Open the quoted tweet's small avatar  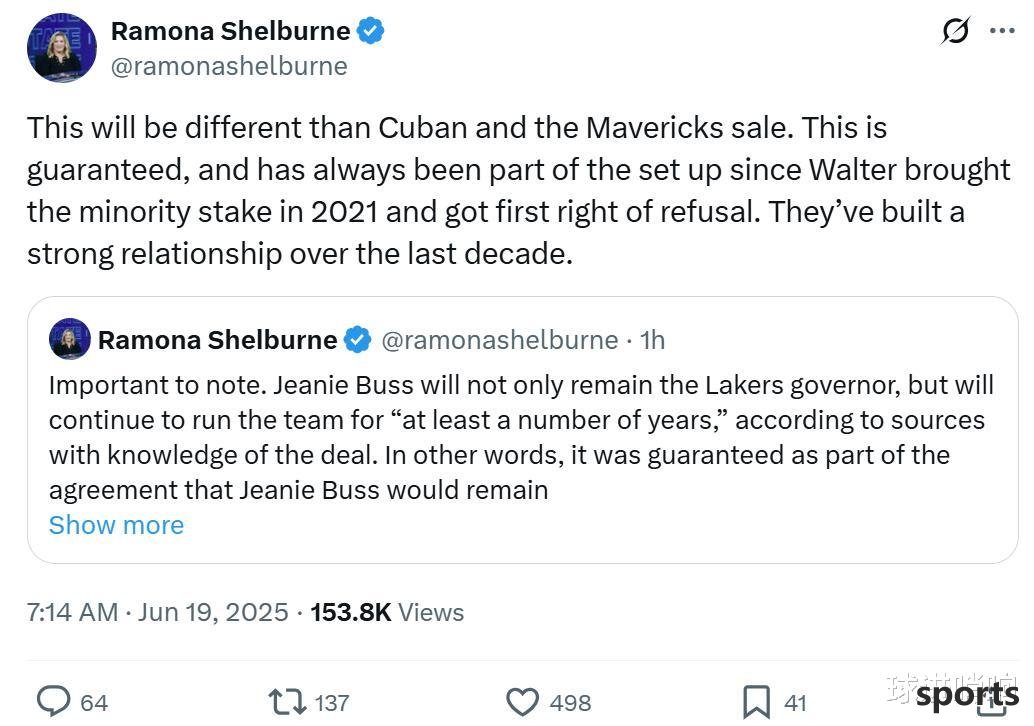point(70,339)
